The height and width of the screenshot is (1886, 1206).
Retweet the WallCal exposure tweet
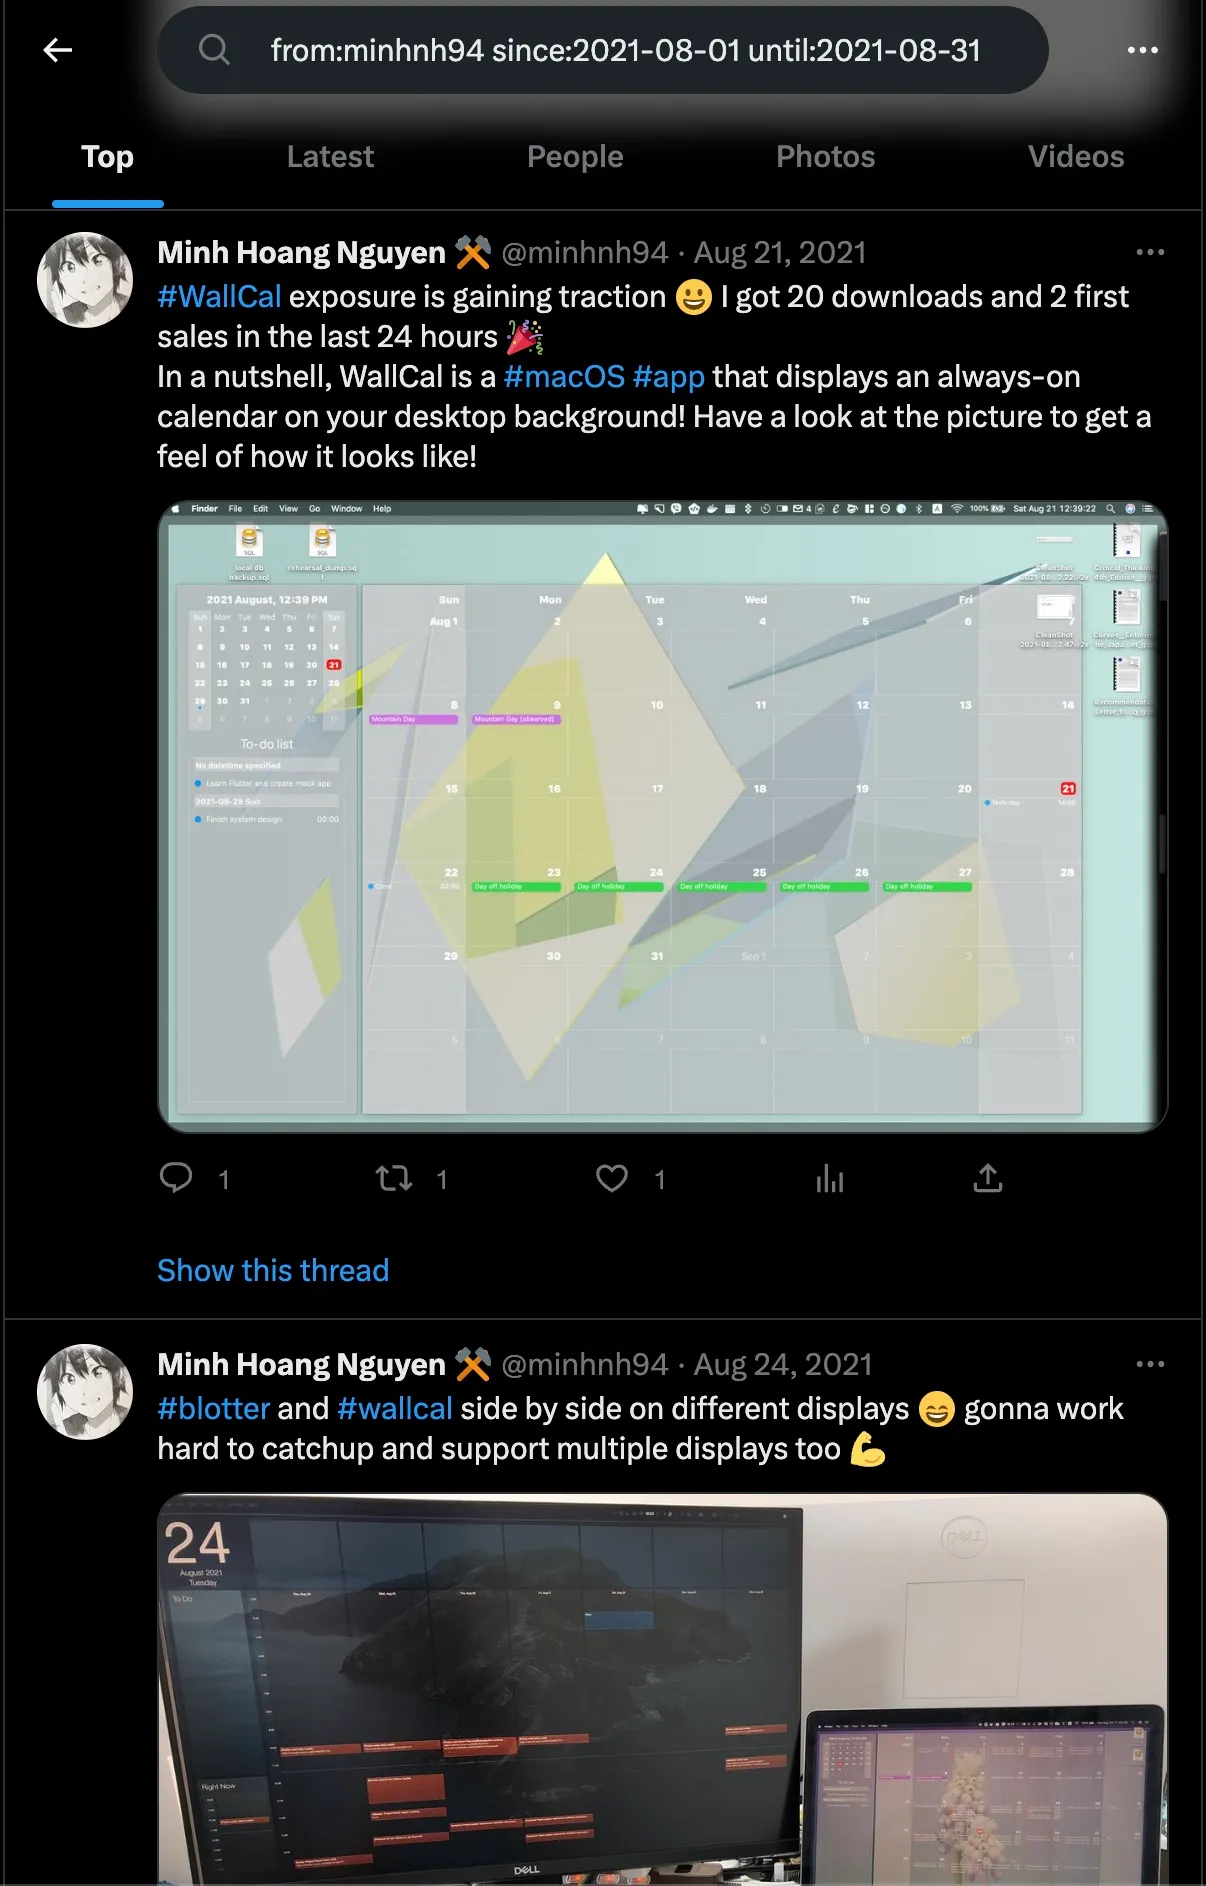pyautogui.click(x=394, y=1179)
